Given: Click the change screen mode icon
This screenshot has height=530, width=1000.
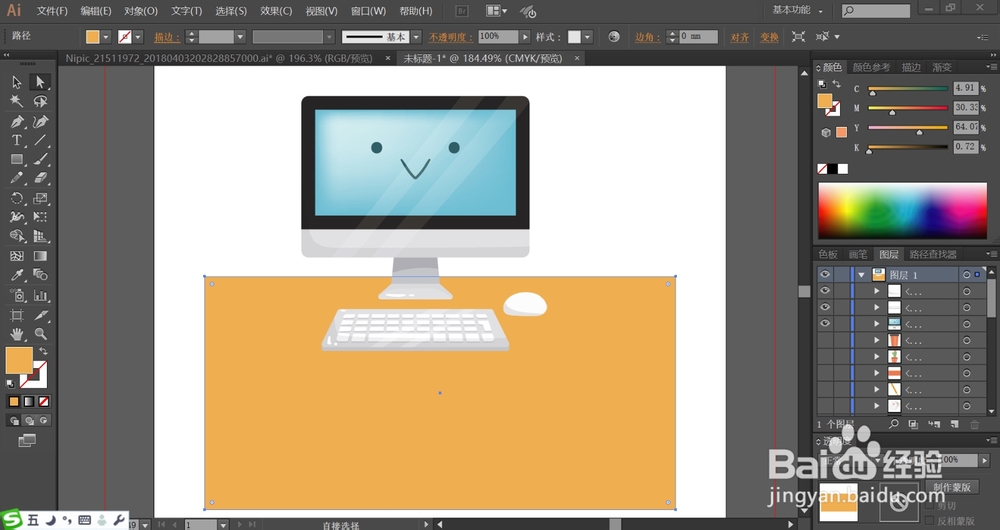Looking at the screenshot, I should pyautogui.click(x=27, y=441).
